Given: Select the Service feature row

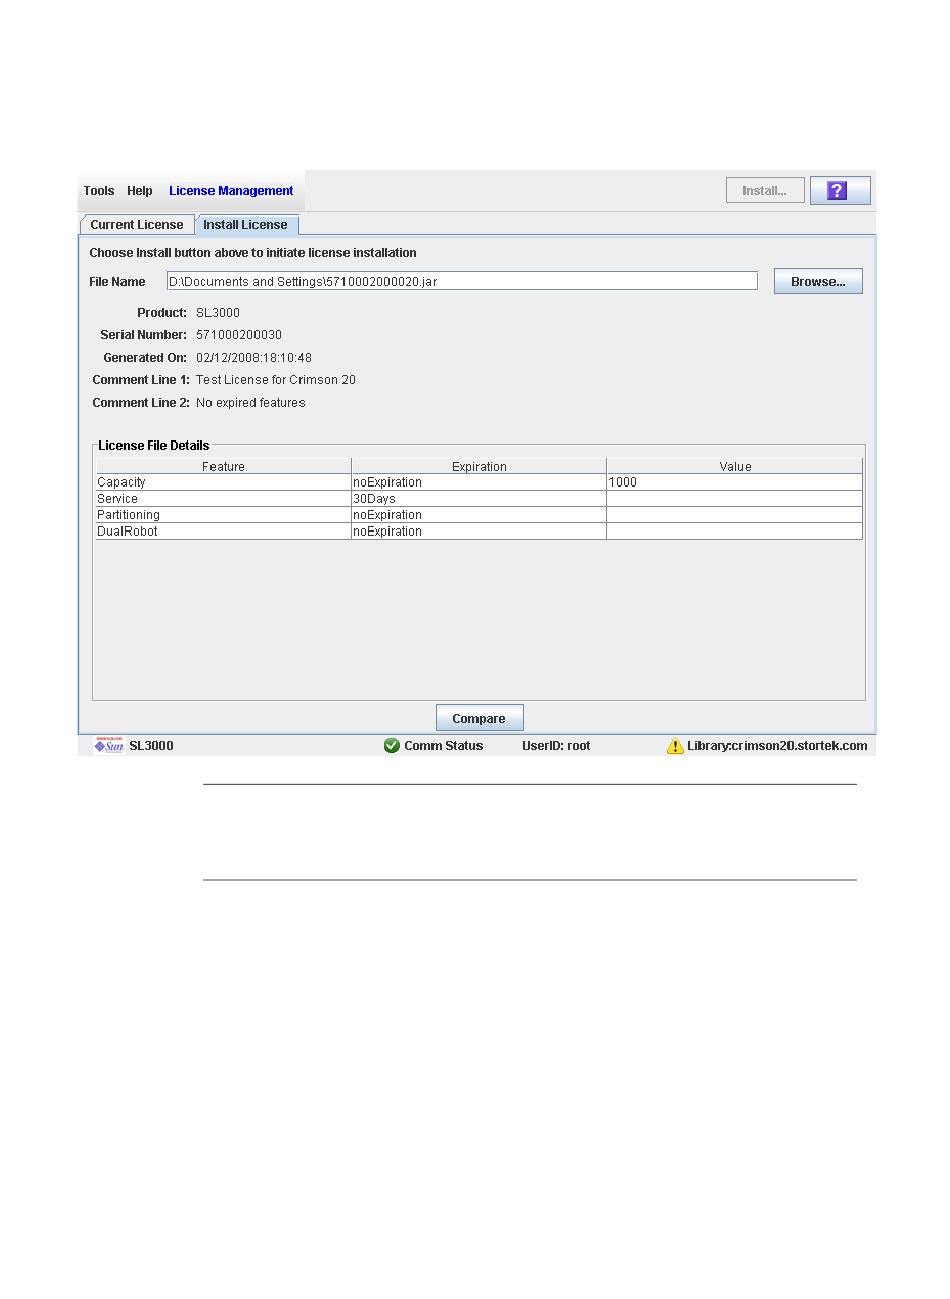Looking at the screenshot, I should [479, 499].
